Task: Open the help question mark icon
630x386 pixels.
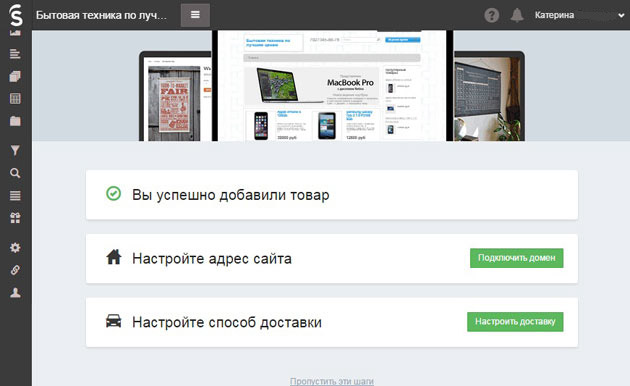Action: pyautogui.click(x=491, y=15)
